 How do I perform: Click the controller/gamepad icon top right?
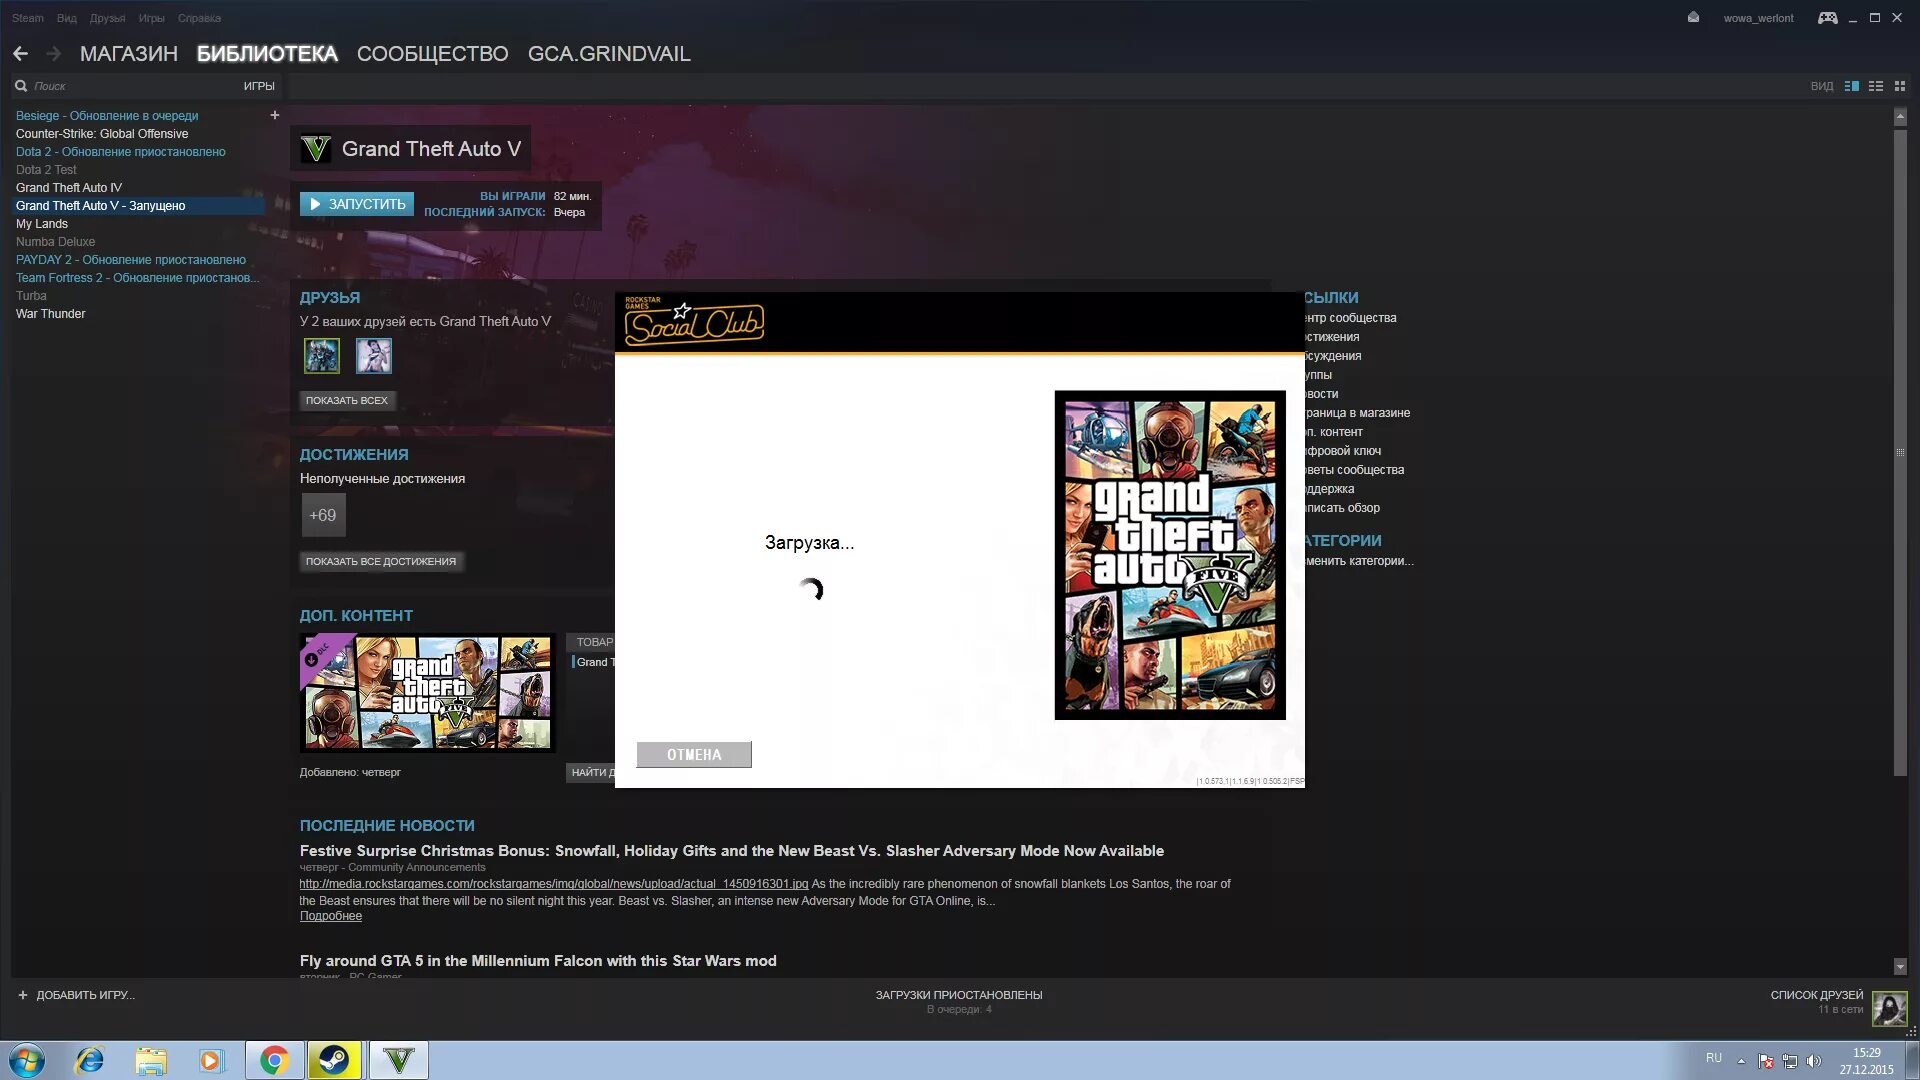tap(1829, 17)
